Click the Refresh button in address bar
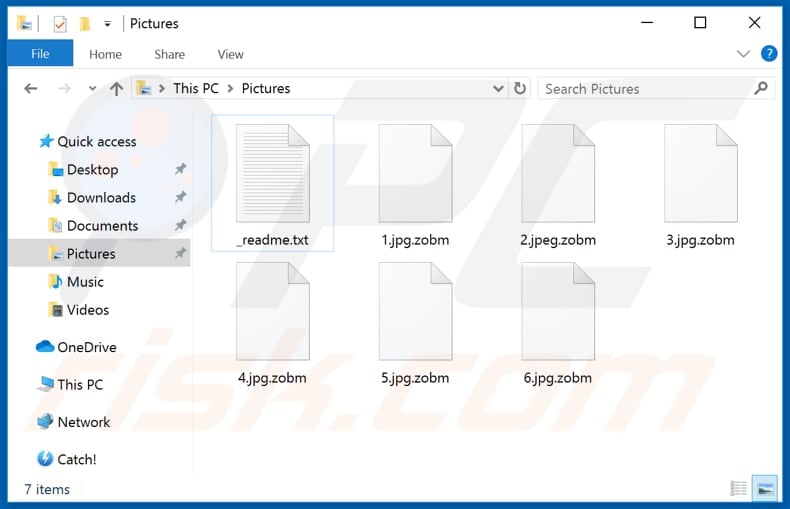The image size is (790, 509). (520, 88)
